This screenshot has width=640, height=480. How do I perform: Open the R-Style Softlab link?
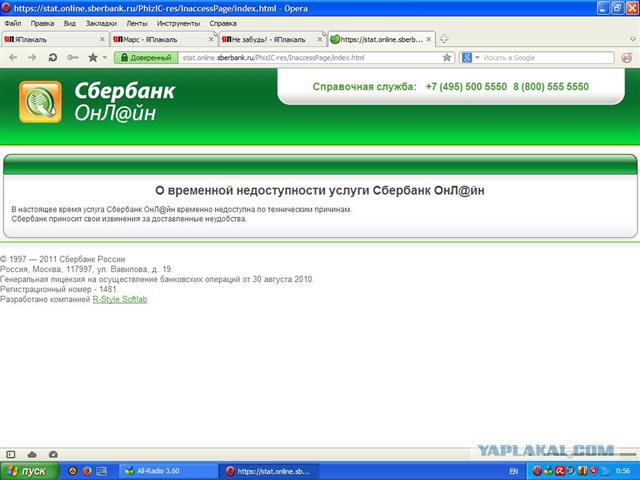click(x=120, y=300)
